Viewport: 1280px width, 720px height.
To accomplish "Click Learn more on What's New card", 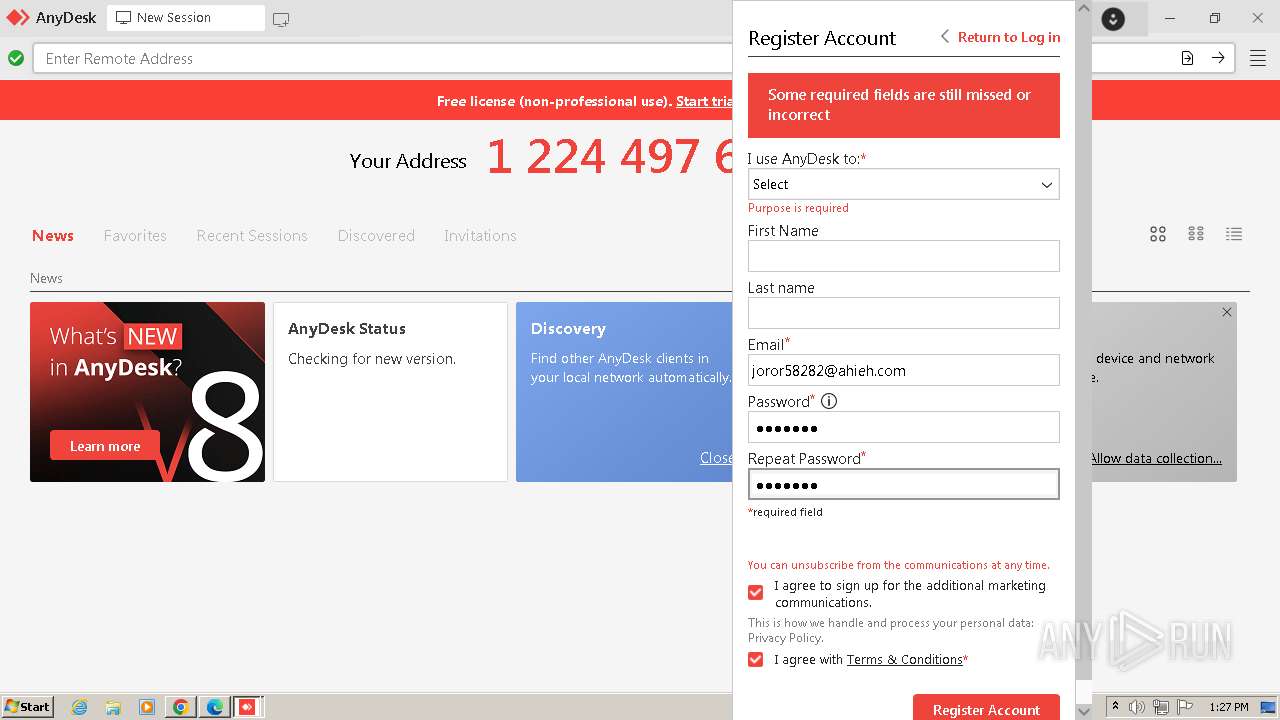I will coord(105,446).
